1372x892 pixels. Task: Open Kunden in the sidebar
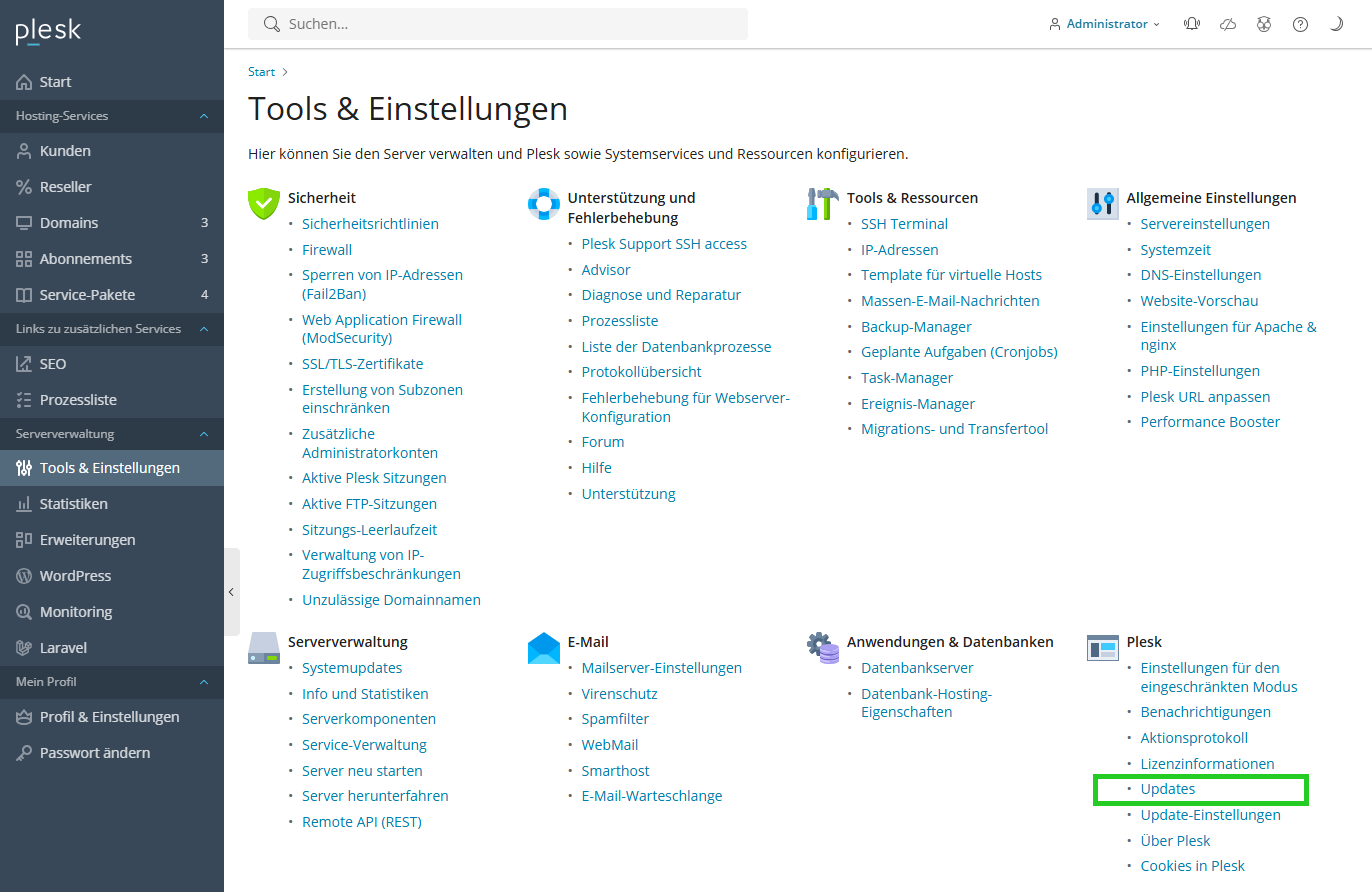click(112, 151)
